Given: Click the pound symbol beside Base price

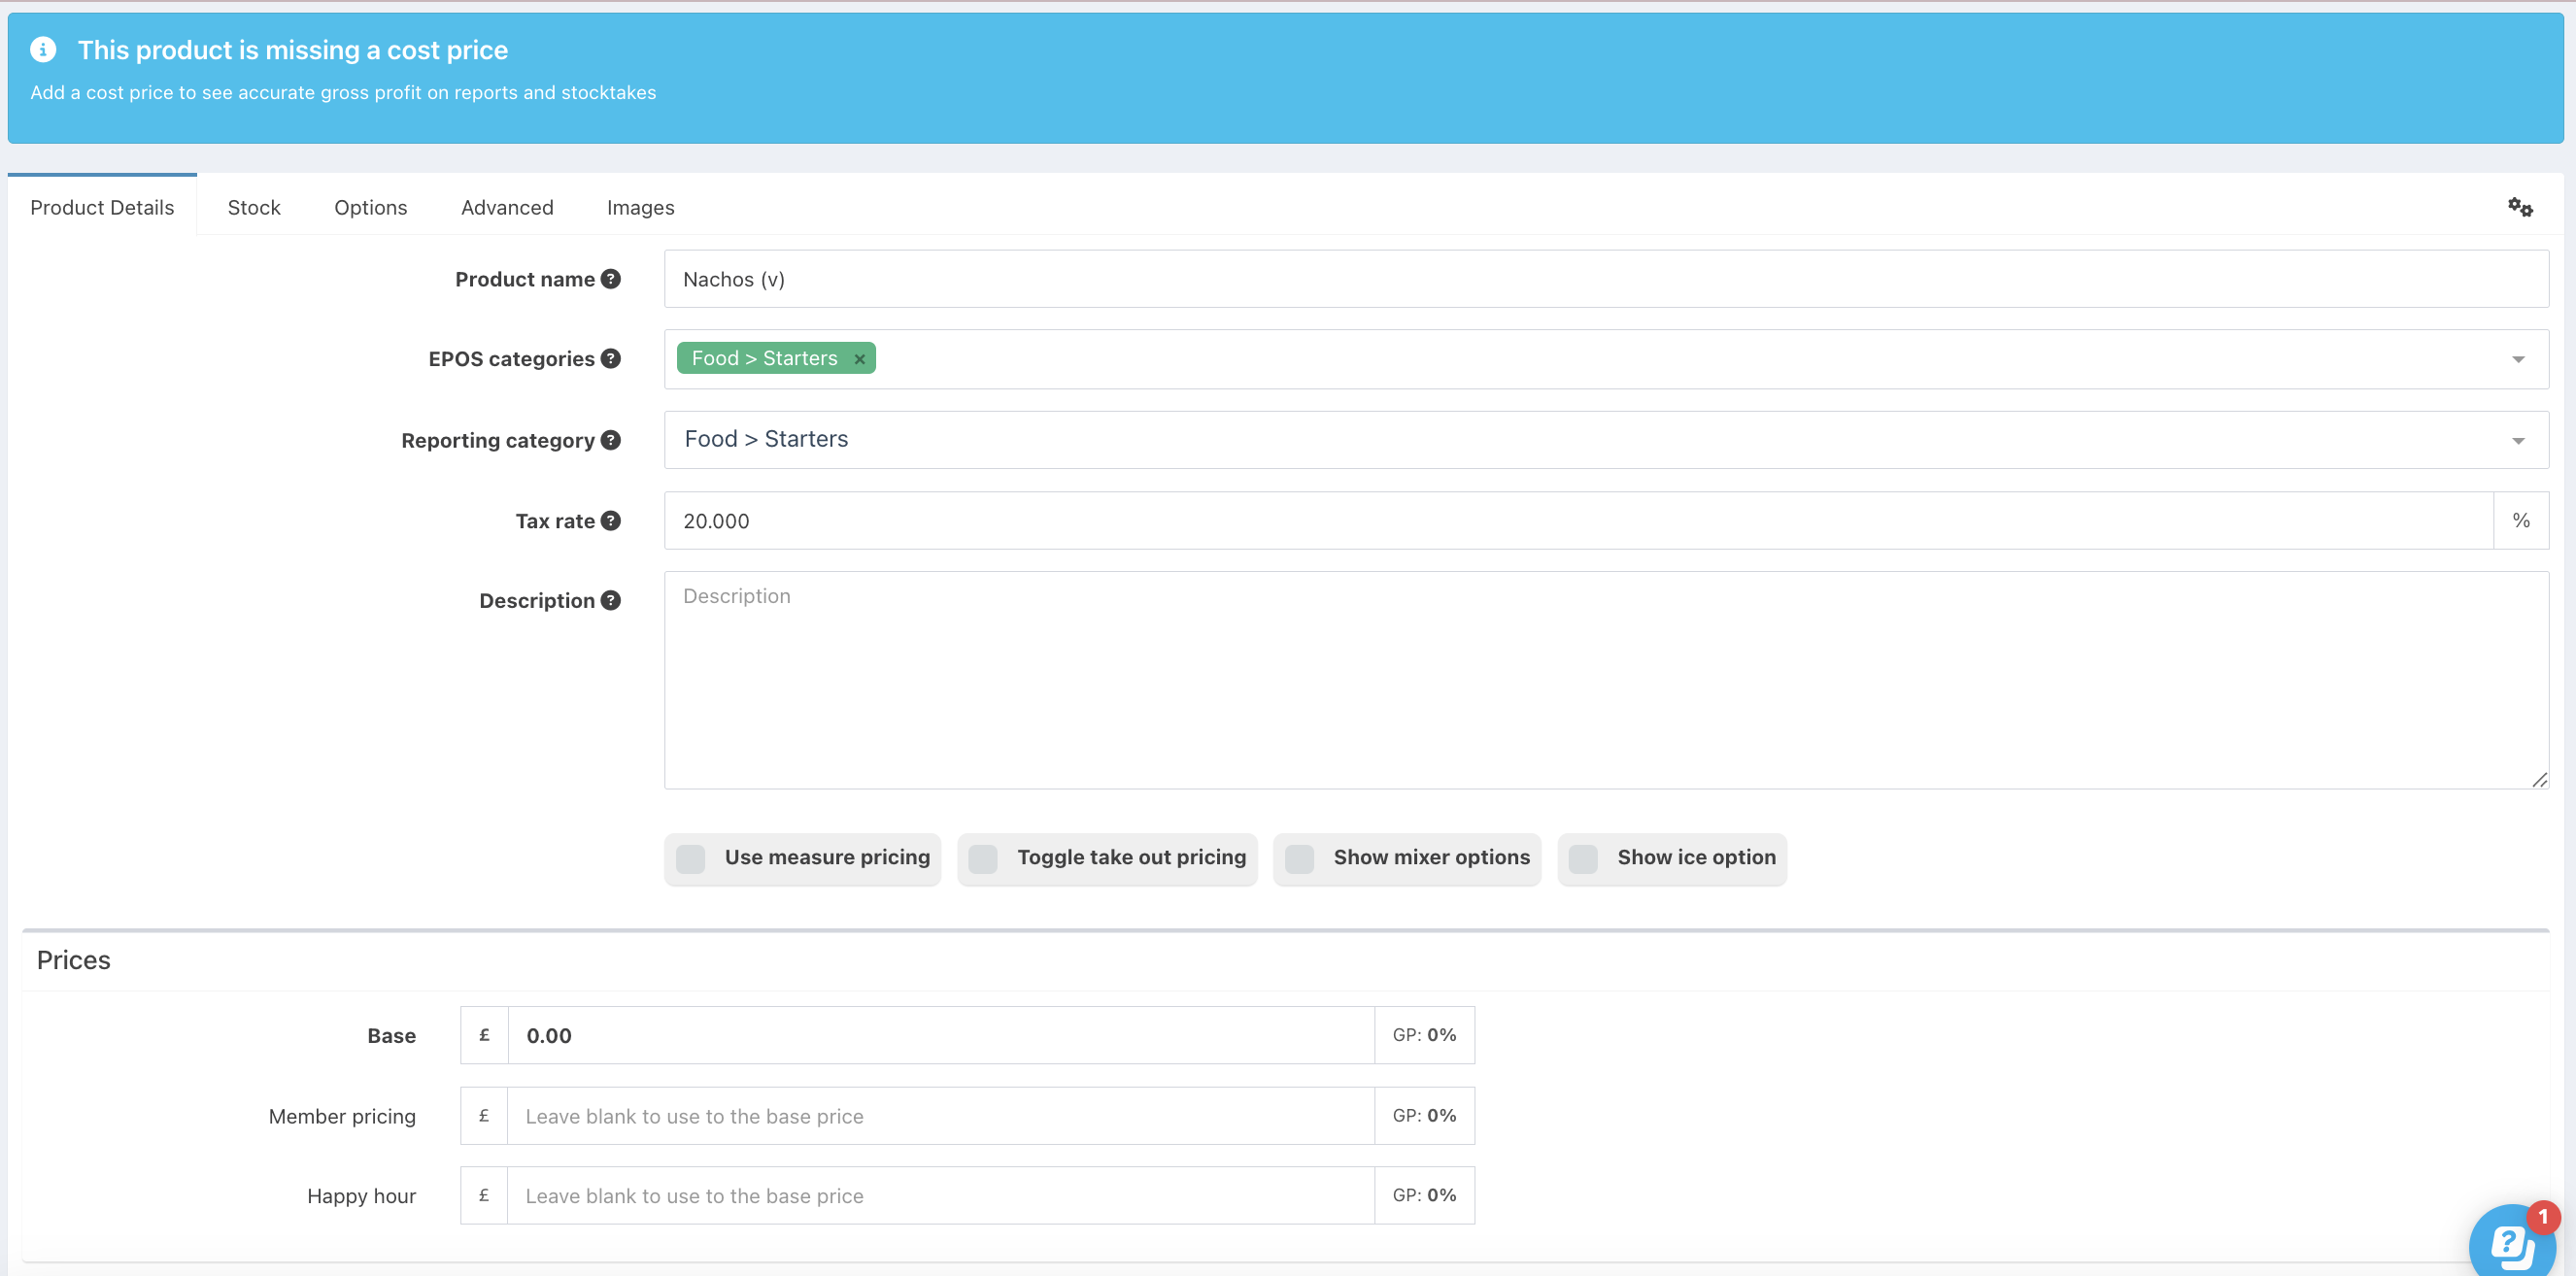Looking at the screenshot, I should click(484, 1035).
